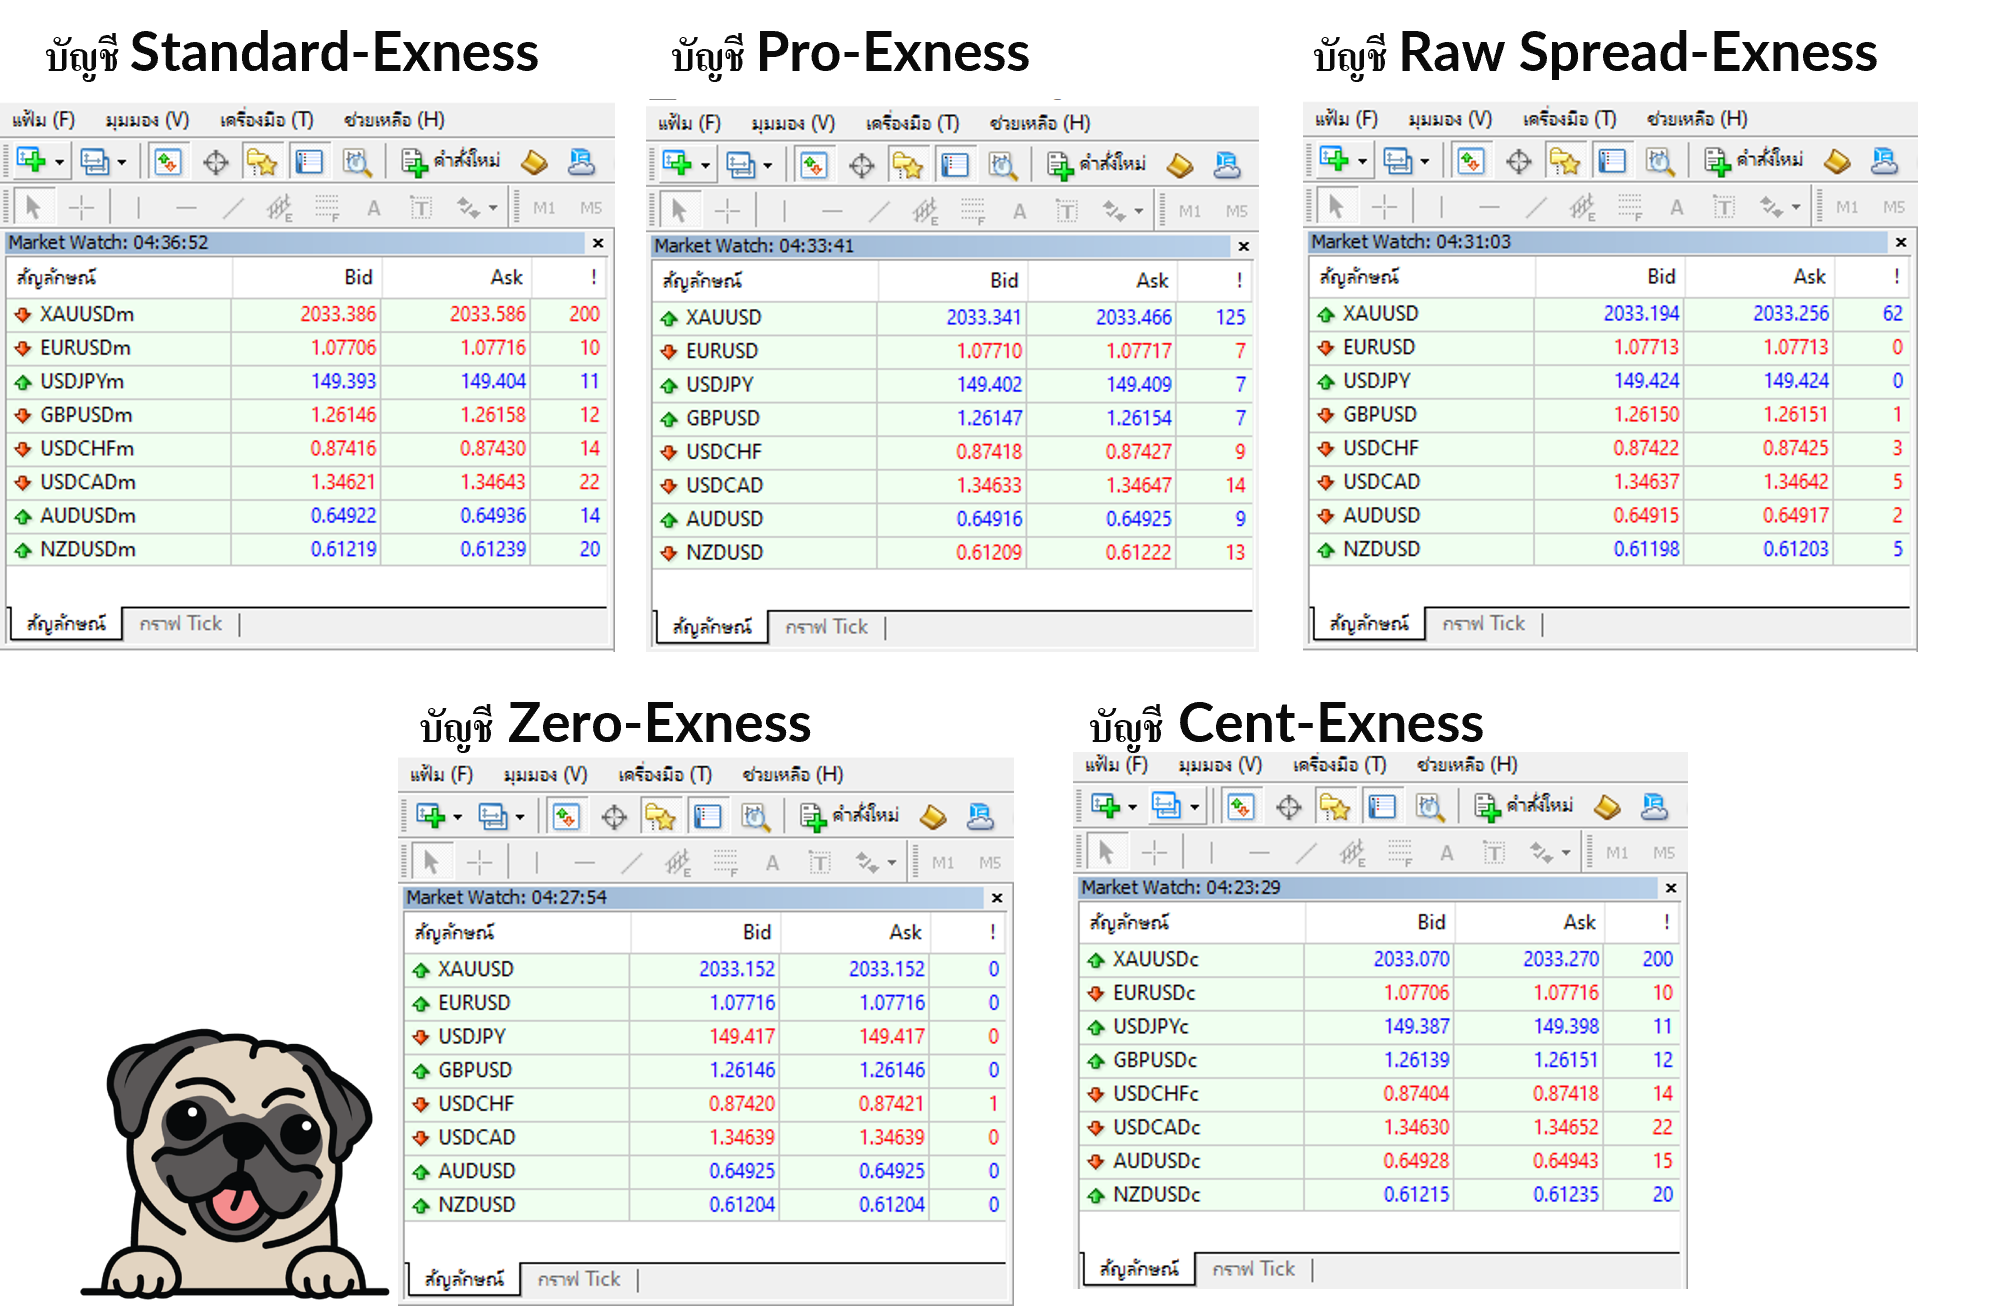Toggle Market Watch icon in Standard-Exness toolbar
Screen dimensions: 2005x1306
tap(167, 161)
